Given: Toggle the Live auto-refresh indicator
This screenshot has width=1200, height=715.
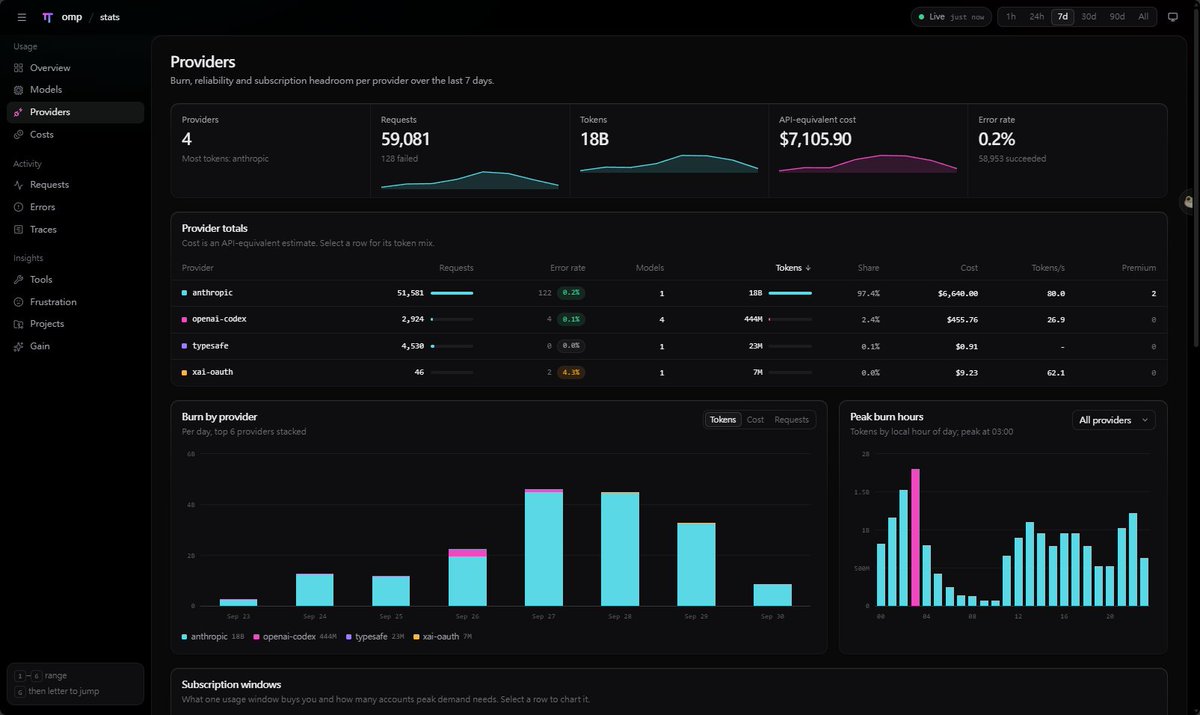Looking at the screenshot, I should 951,17.
